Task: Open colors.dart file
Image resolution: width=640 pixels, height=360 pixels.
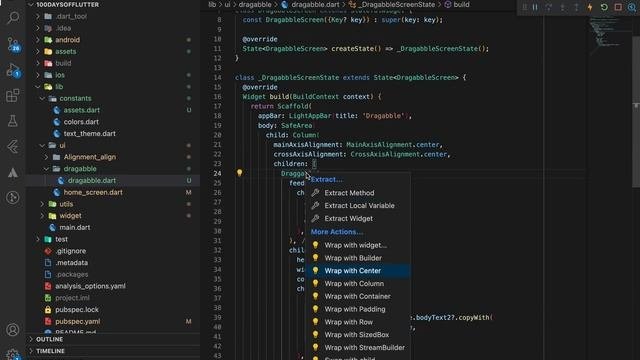Action: [x=81, y=122]
